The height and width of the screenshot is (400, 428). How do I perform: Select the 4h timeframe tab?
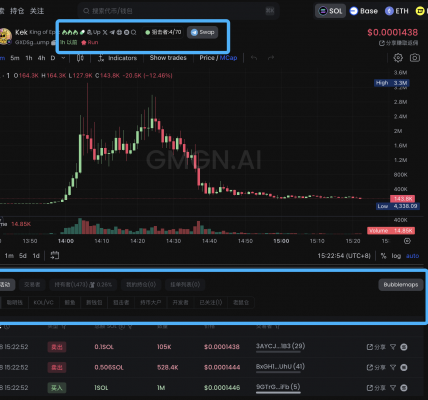pyautogui.click(x=41, y=58)
